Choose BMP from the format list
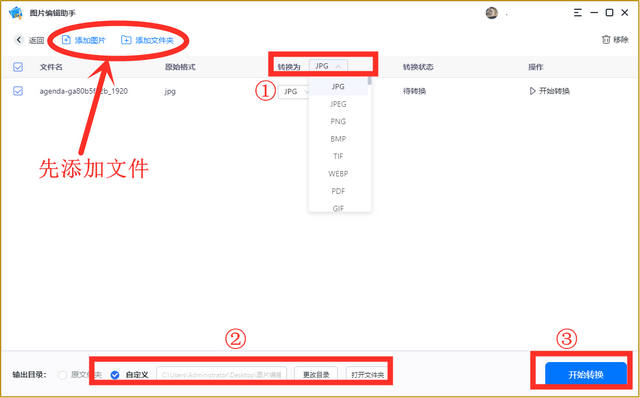The width and height of the screenshot is (640, 398). pyautogui.click(x=338, y=139)
